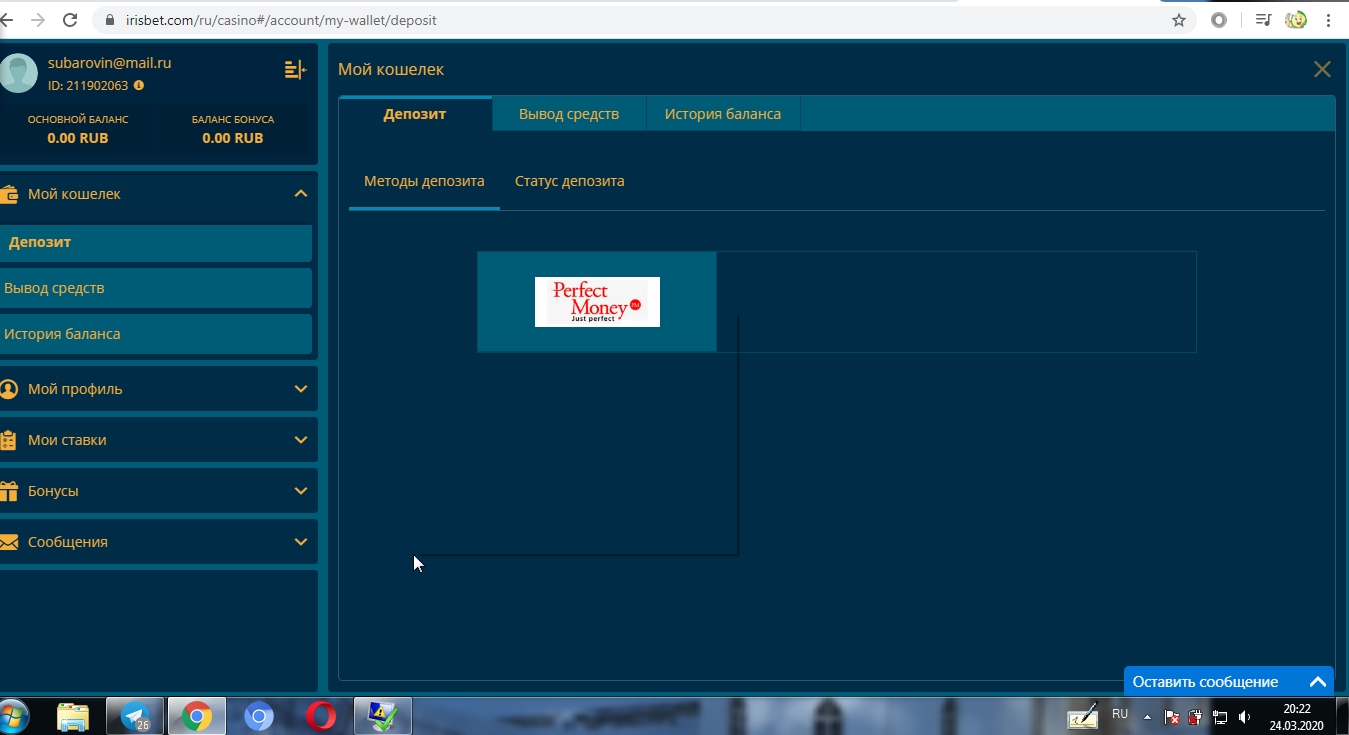
Task: Expand the Оставить сообщение chat chevron
Action: [1317, 682]
